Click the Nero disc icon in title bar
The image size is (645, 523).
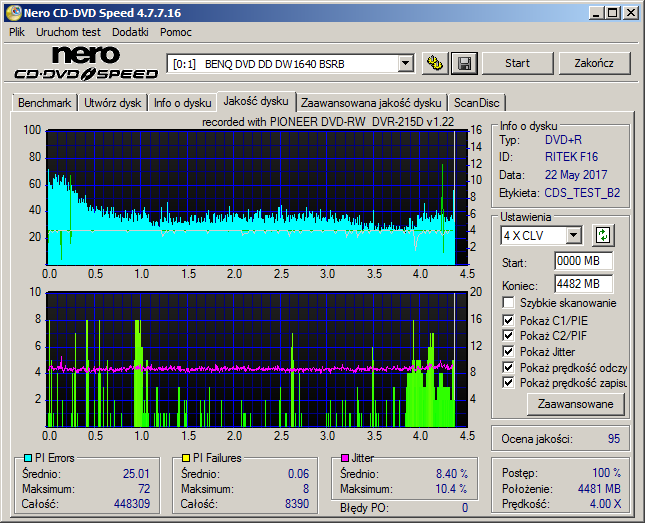click(x=13, y=13)
